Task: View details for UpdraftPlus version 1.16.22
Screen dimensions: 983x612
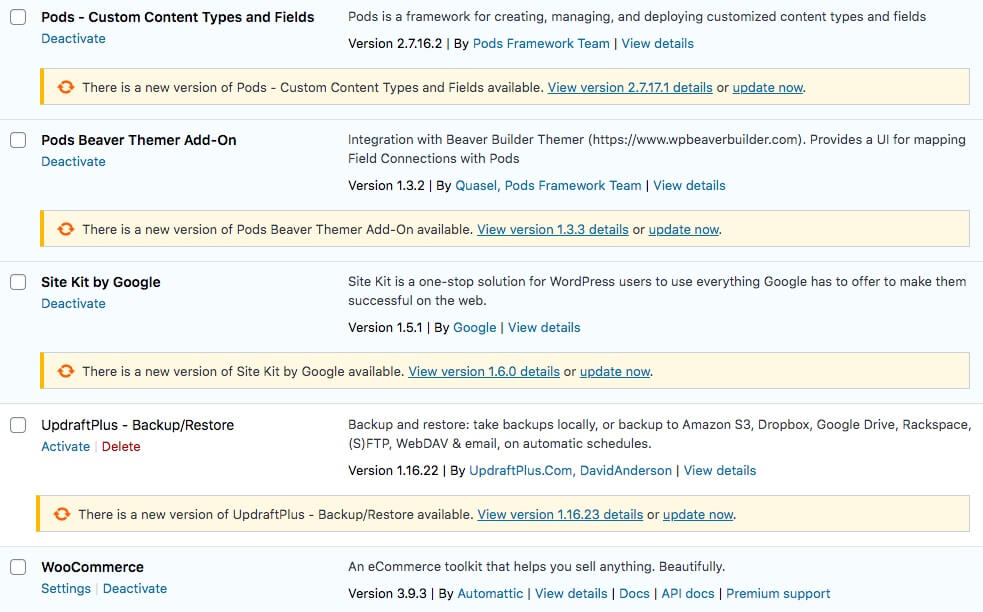Action: (x=720, y=470)
